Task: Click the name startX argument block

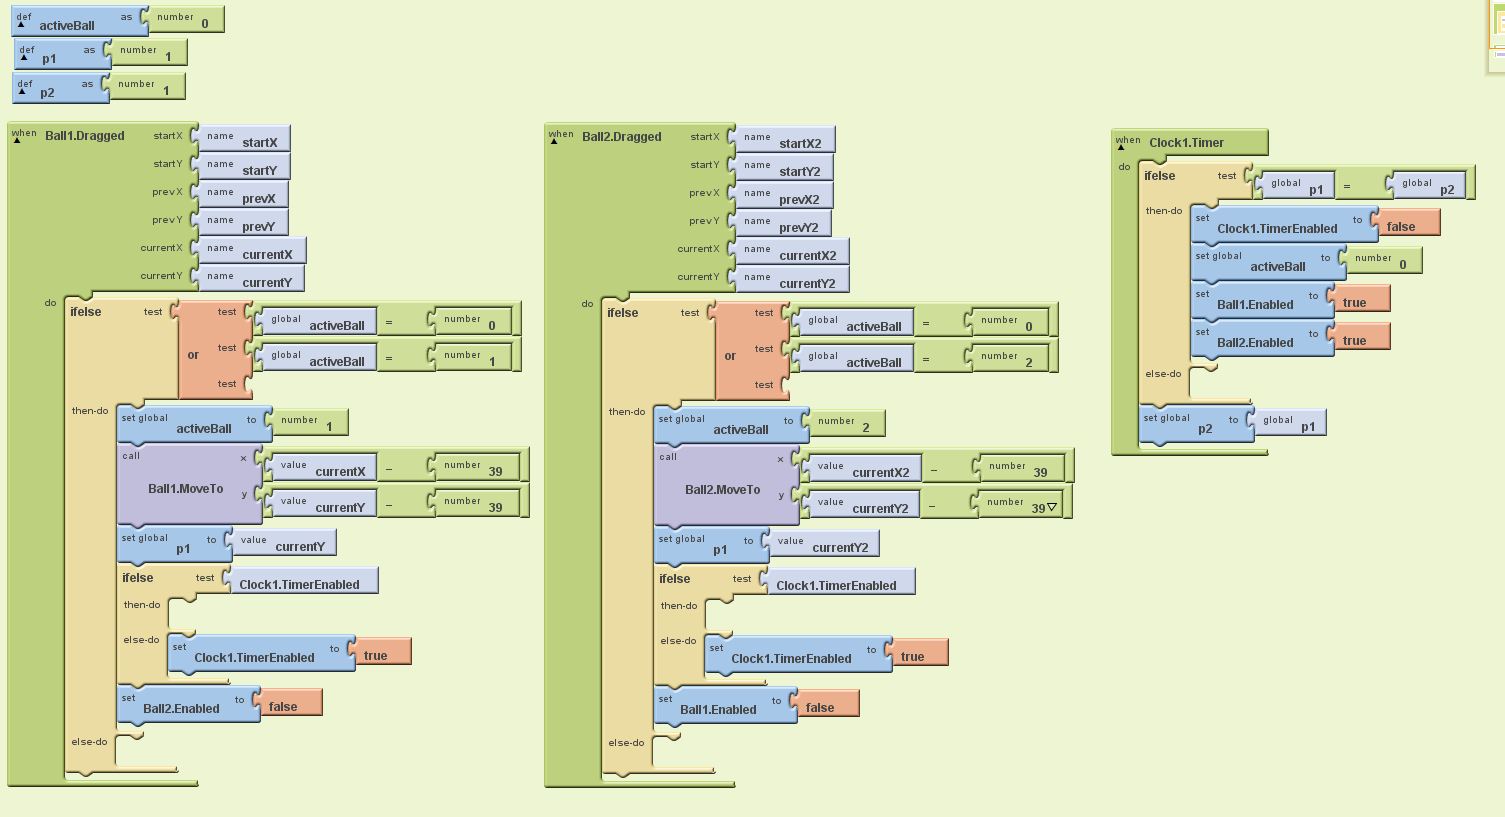Action: click(243, 139)
